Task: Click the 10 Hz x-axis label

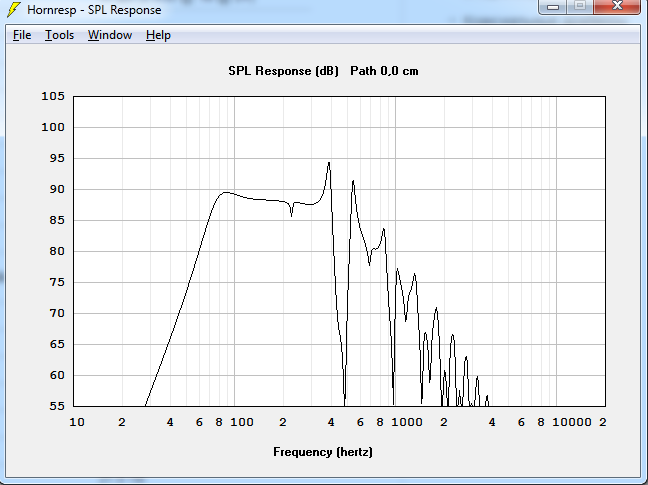Action: 77,422
